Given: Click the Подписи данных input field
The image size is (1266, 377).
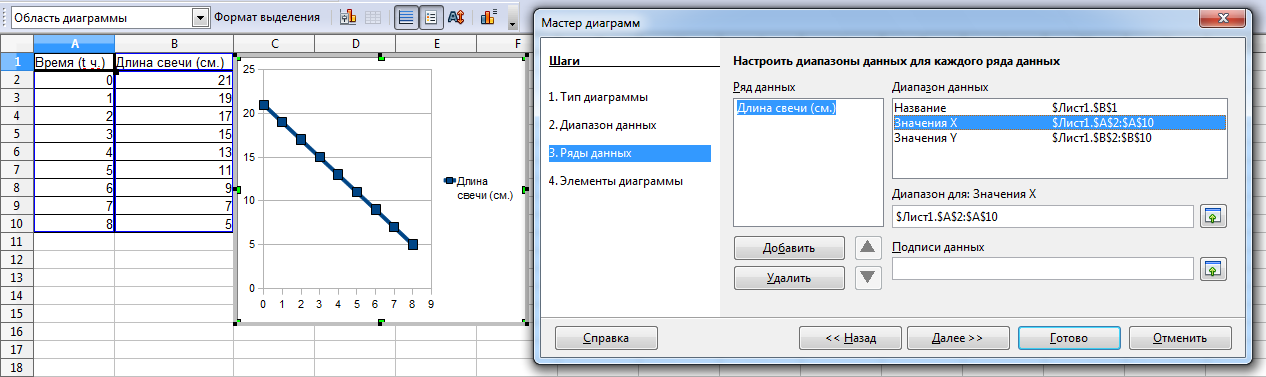Looking at the screenshot, I should coord(1042,268).
